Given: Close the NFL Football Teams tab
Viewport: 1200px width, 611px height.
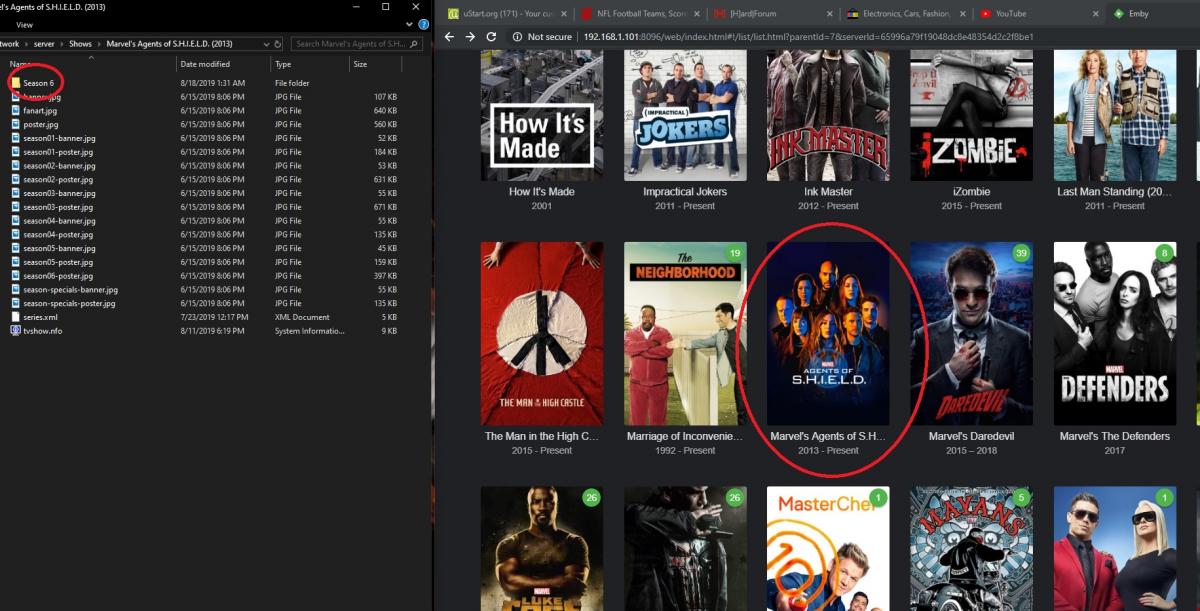Looking at the screenshot, I should click(x=698, y=14).
